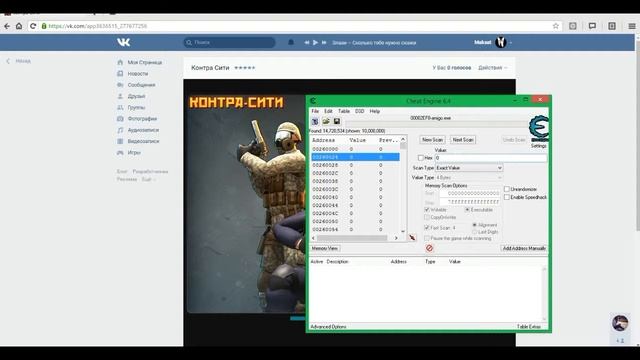
Task: Open the Table menu in Cheat Engine
Action: point(344,111)
